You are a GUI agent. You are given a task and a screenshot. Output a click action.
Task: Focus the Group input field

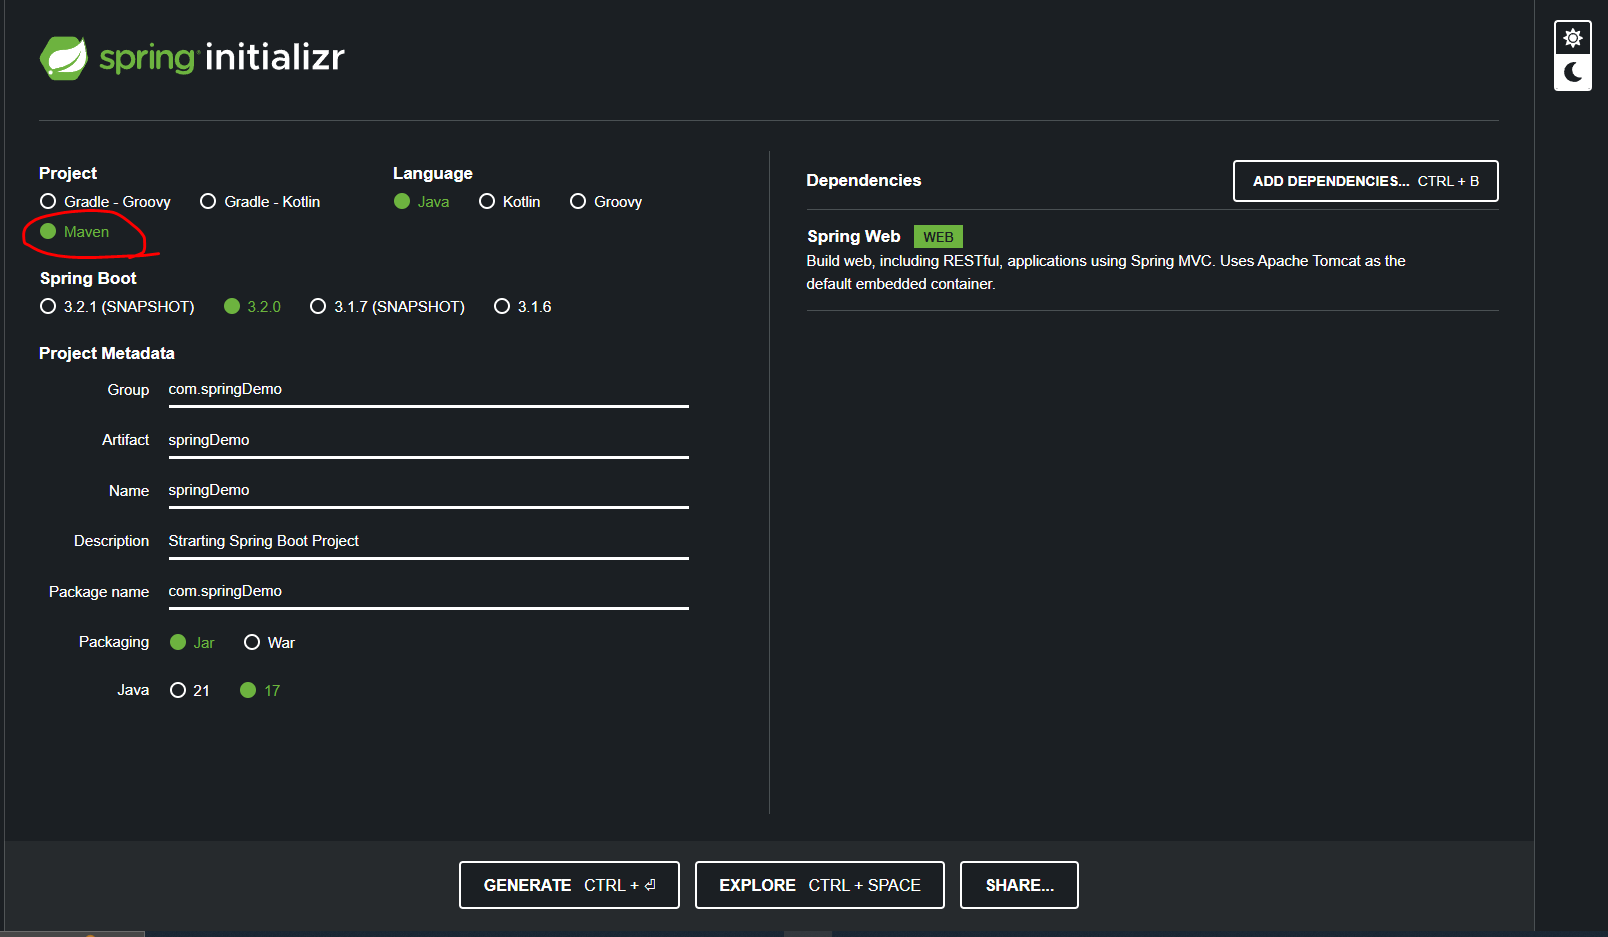click(428, 390)
